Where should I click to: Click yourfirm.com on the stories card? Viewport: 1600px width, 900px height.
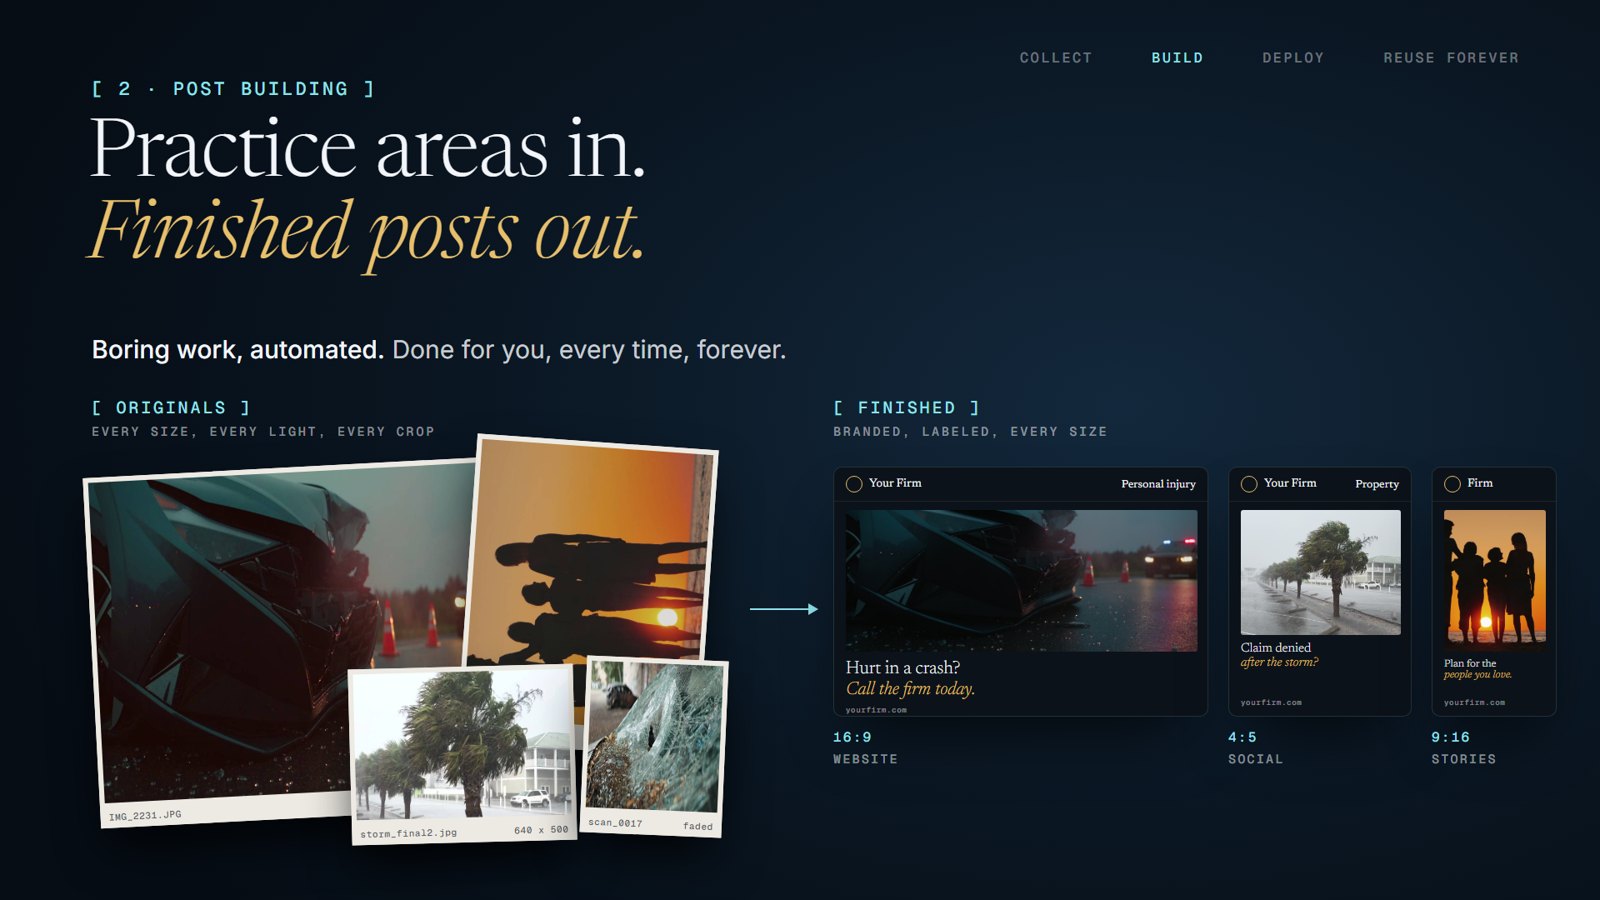click(x=1474, y=702)
